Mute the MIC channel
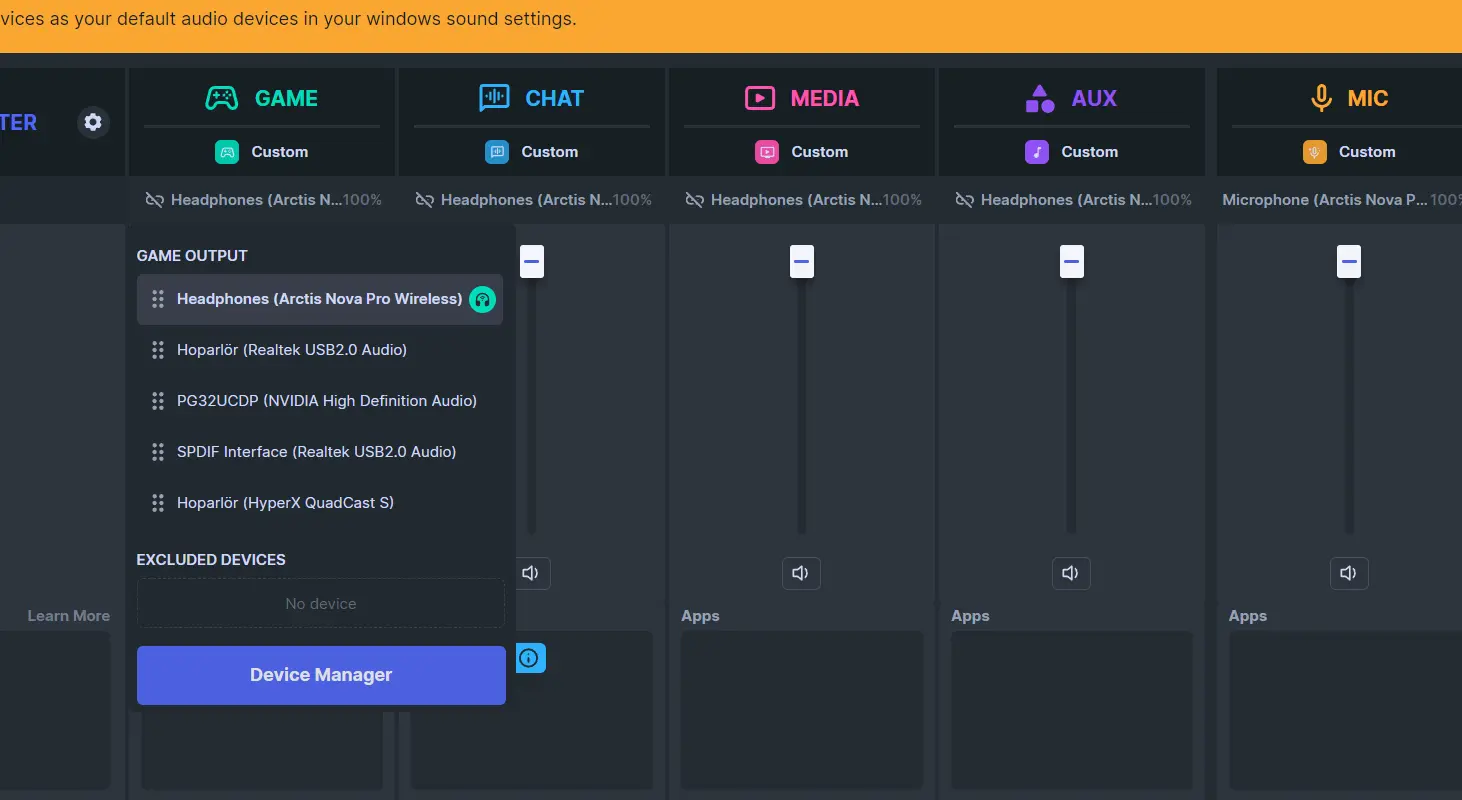Viewport: 1462px width, 800px height. (1349, 573)
